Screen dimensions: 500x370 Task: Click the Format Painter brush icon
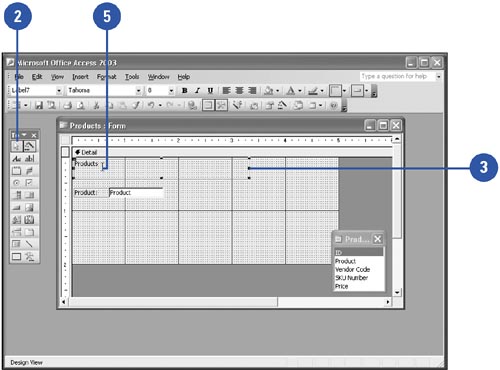[136, 106]
